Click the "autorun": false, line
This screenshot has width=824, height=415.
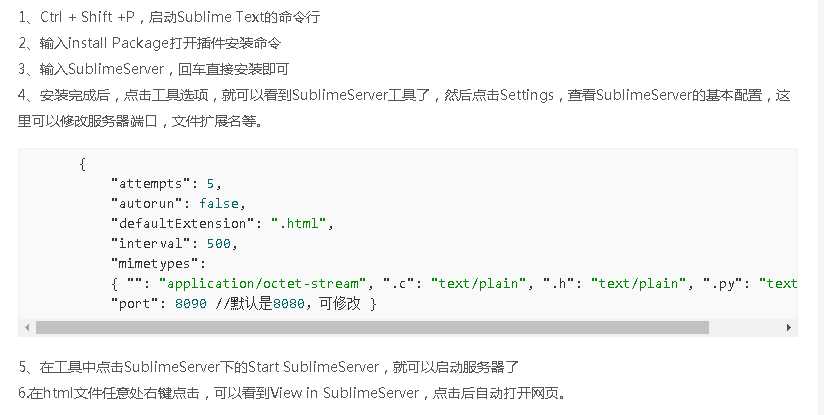point(178,203)
